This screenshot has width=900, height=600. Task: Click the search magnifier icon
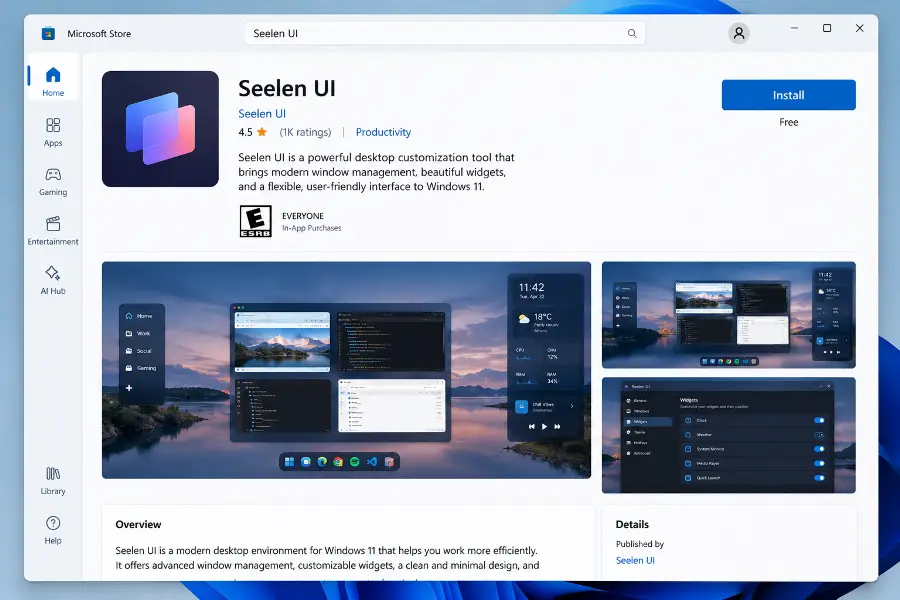click(632, 33)
